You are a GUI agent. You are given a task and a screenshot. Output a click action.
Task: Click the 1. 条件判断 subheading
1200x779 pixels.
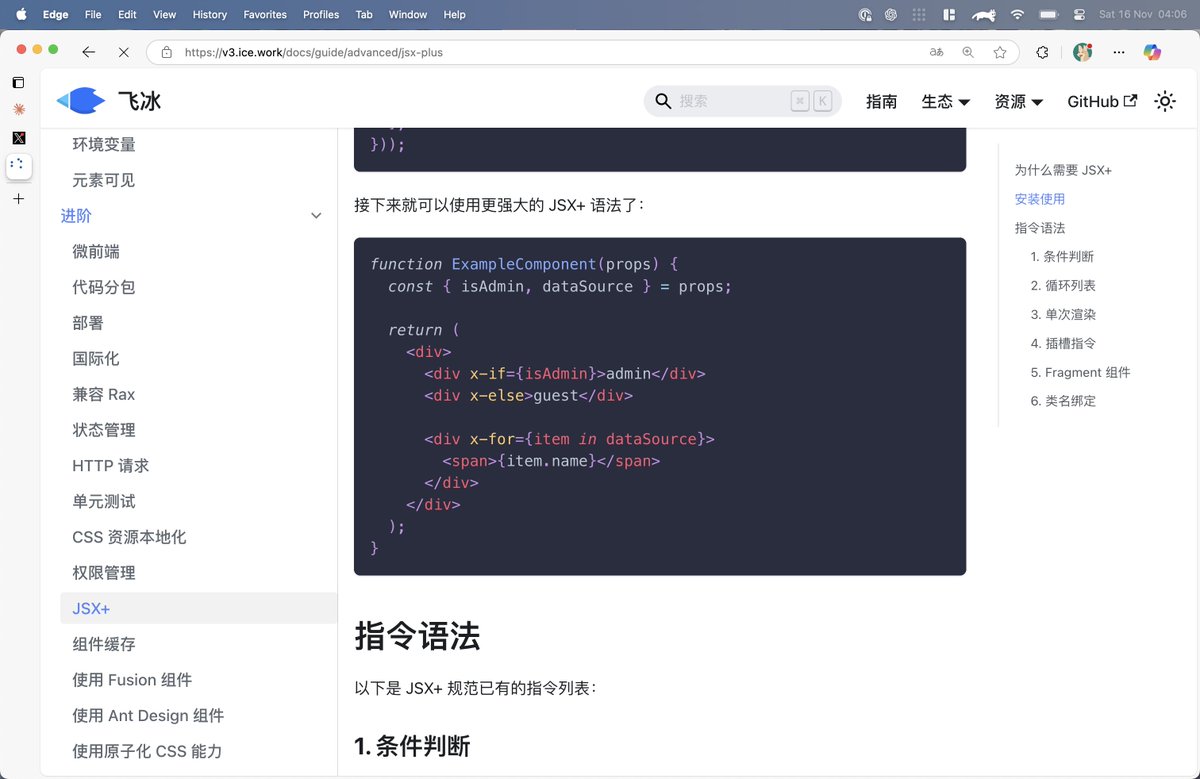pyautogui.click(x=412, y=746)
